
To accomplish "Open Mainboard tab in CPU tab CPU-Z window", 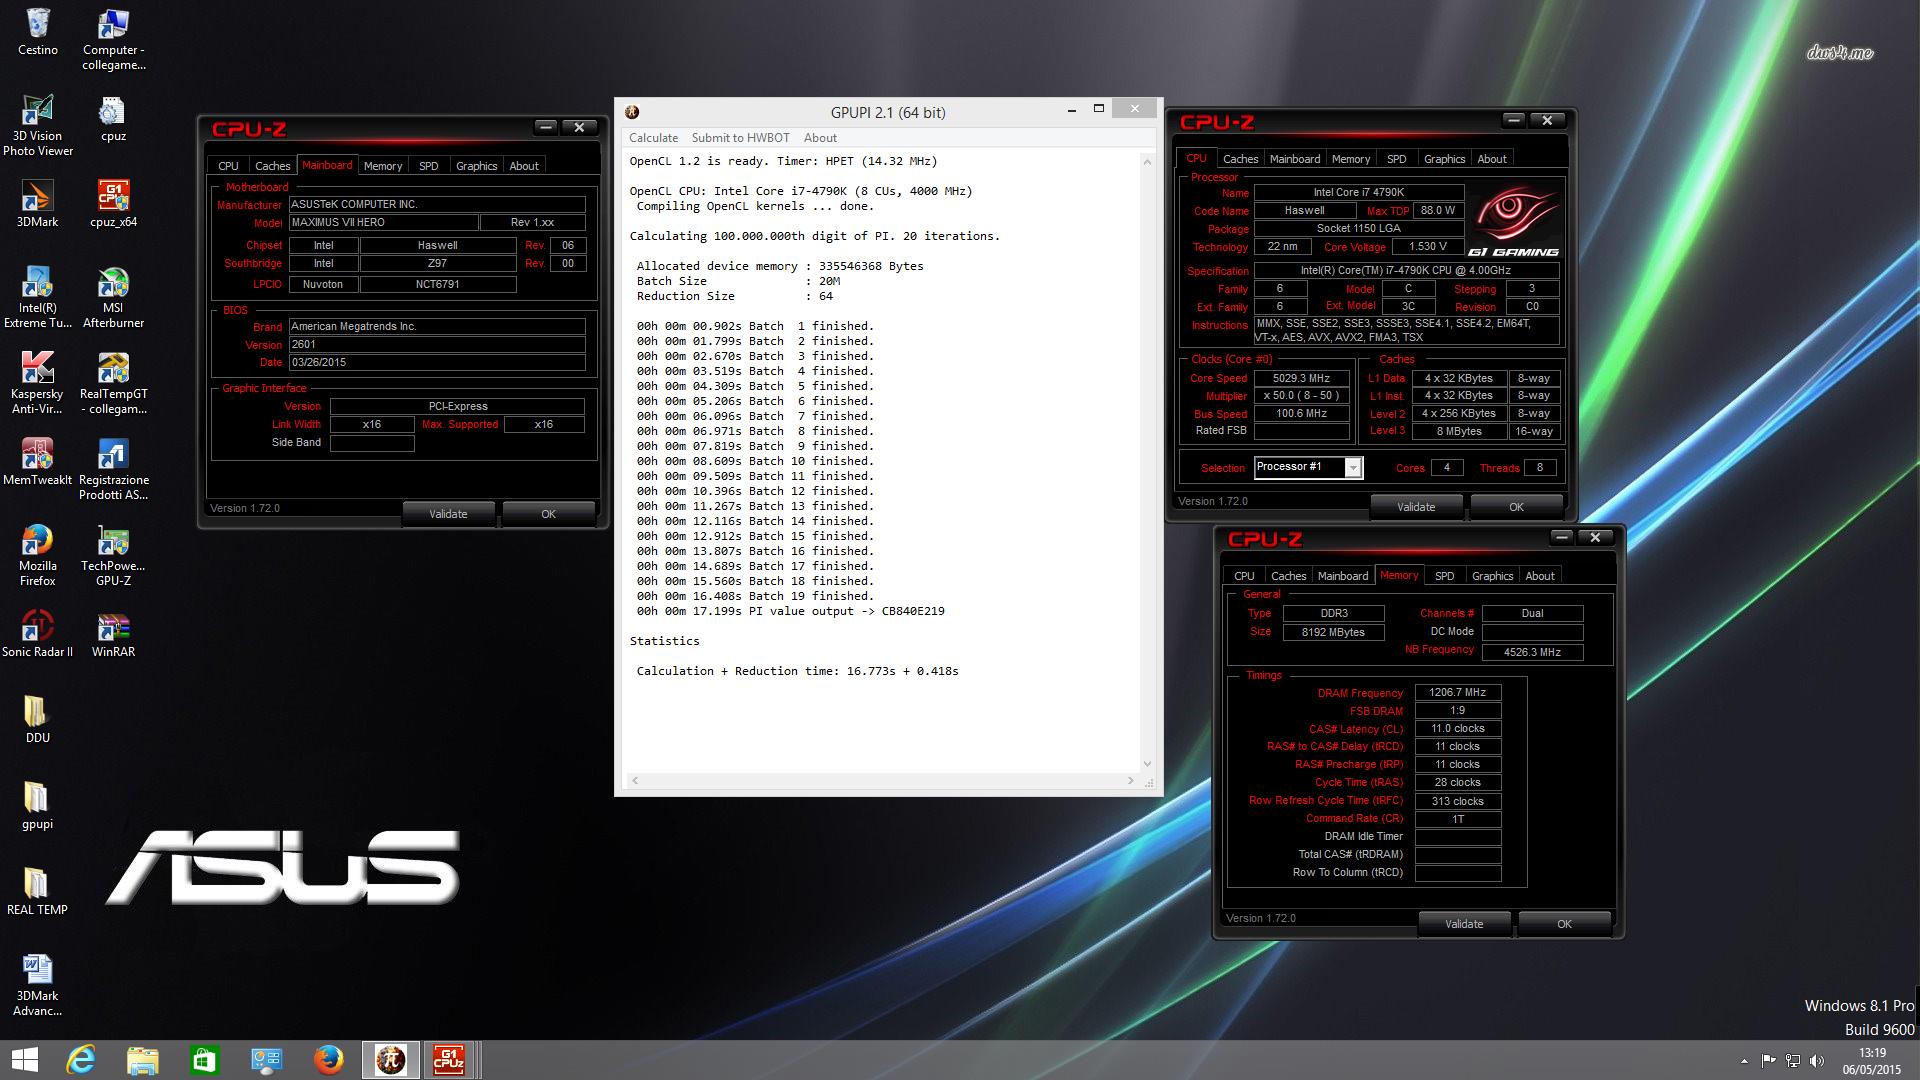I will 1295,159.
